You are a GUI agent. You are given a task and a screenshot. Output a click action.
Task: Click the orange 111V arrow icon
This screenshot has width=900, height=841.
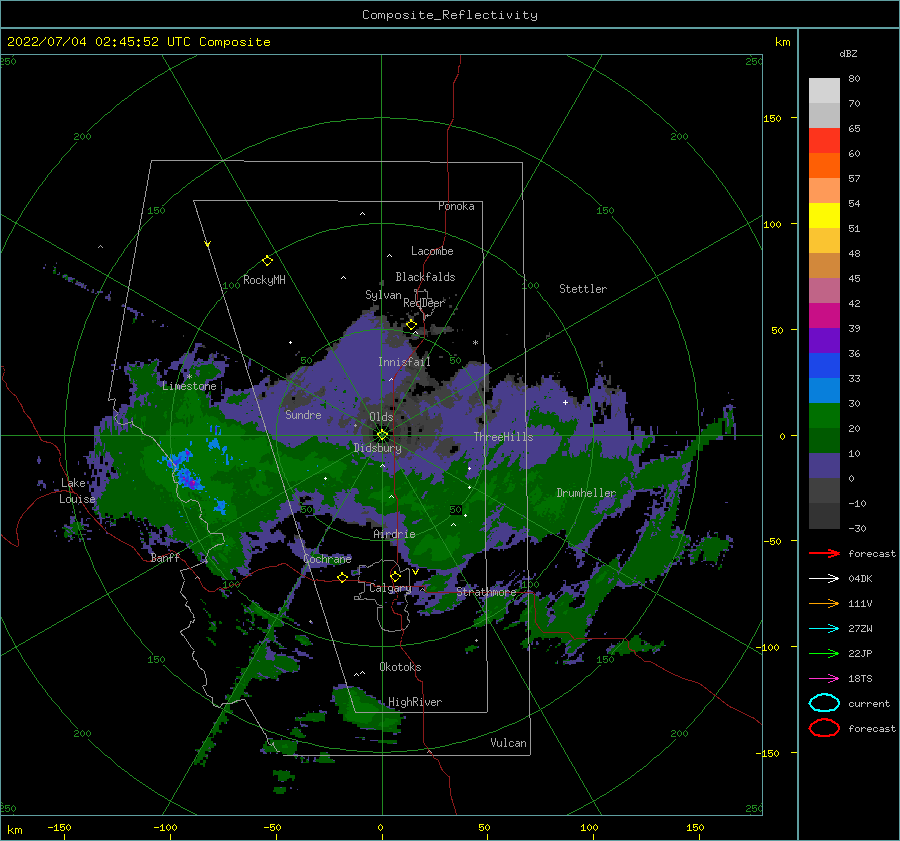pyautogui.click(x=824, y=603)
